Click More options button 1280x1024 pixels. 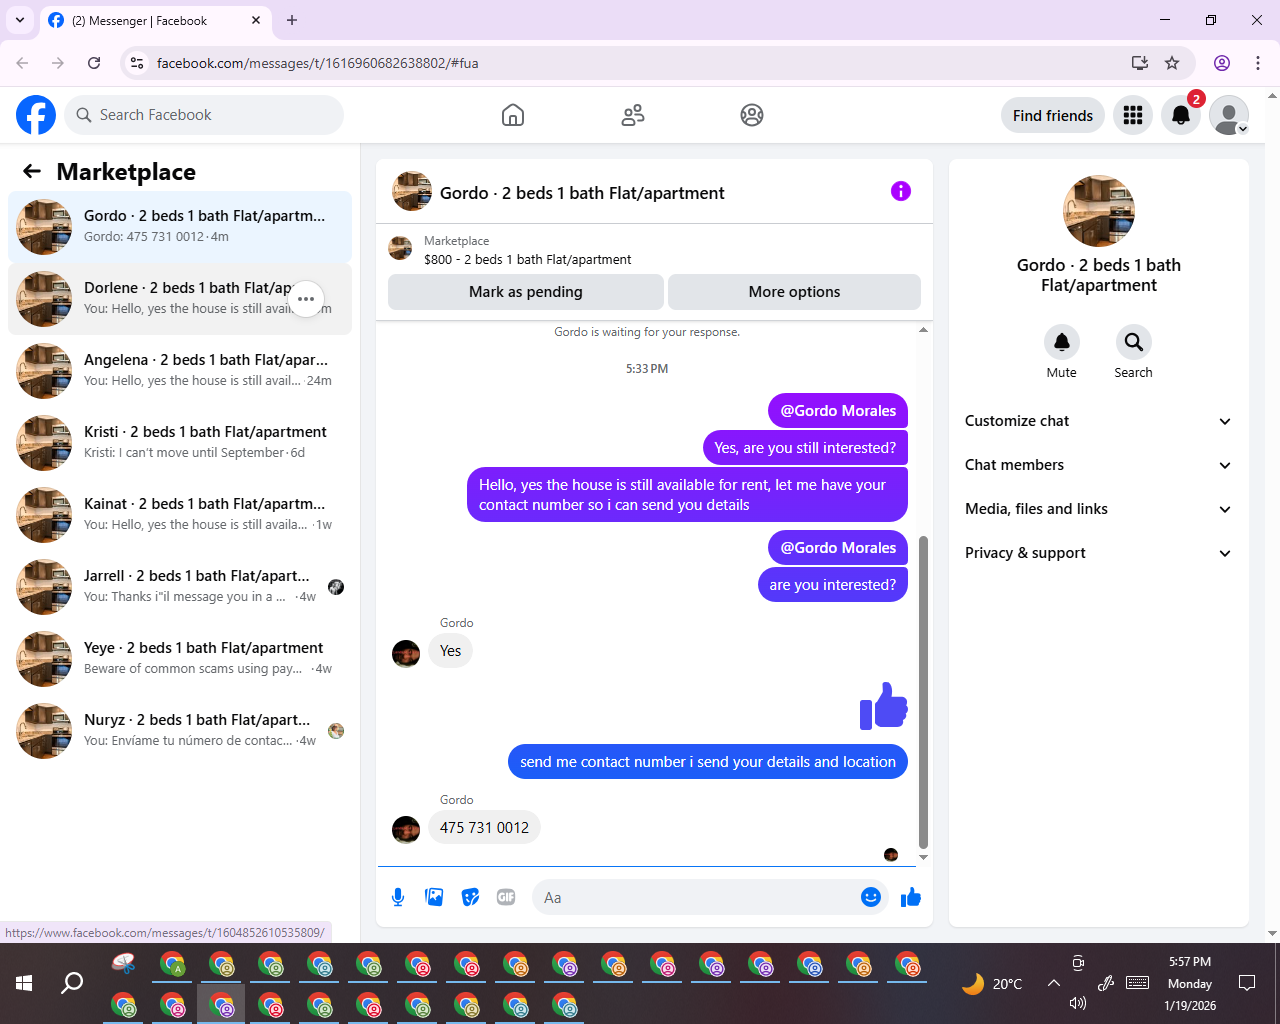[x=794, y=292]
